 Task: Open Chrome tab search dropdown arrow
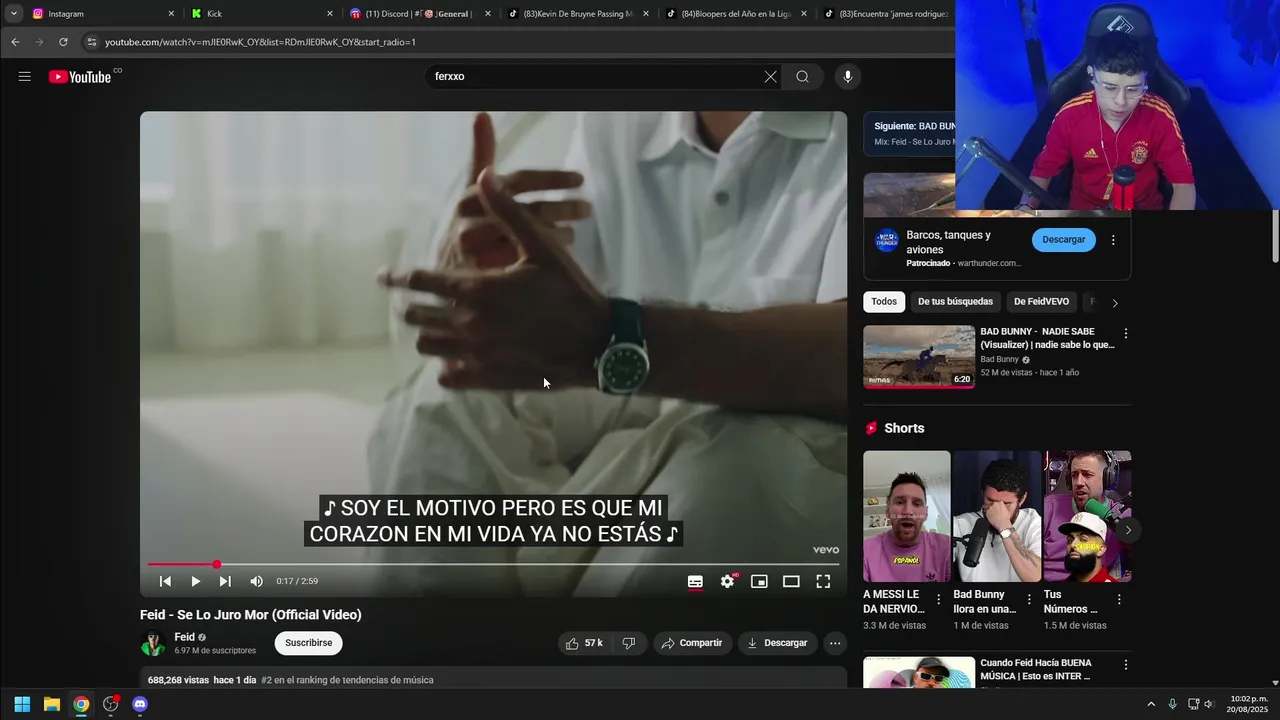pos(14,14)
